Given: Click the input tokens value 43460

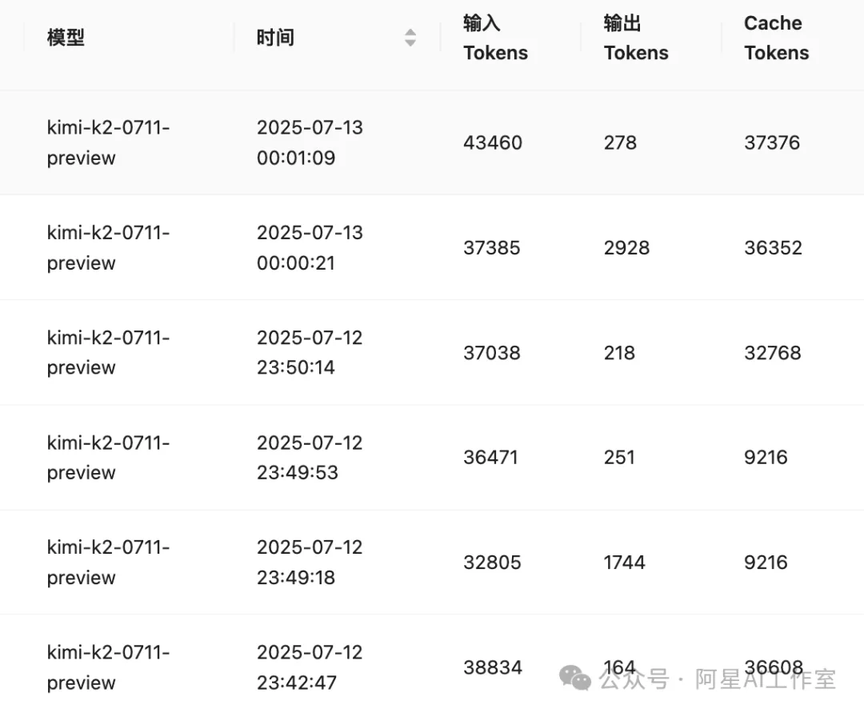Looking at the screenshot, I should 493,143.
